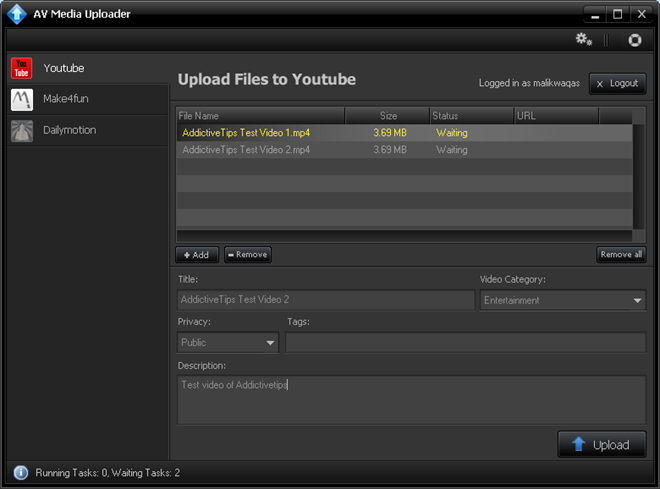Add a new file to the list
The width and height of the screenshot is (660, 489).
pos(197,255)
